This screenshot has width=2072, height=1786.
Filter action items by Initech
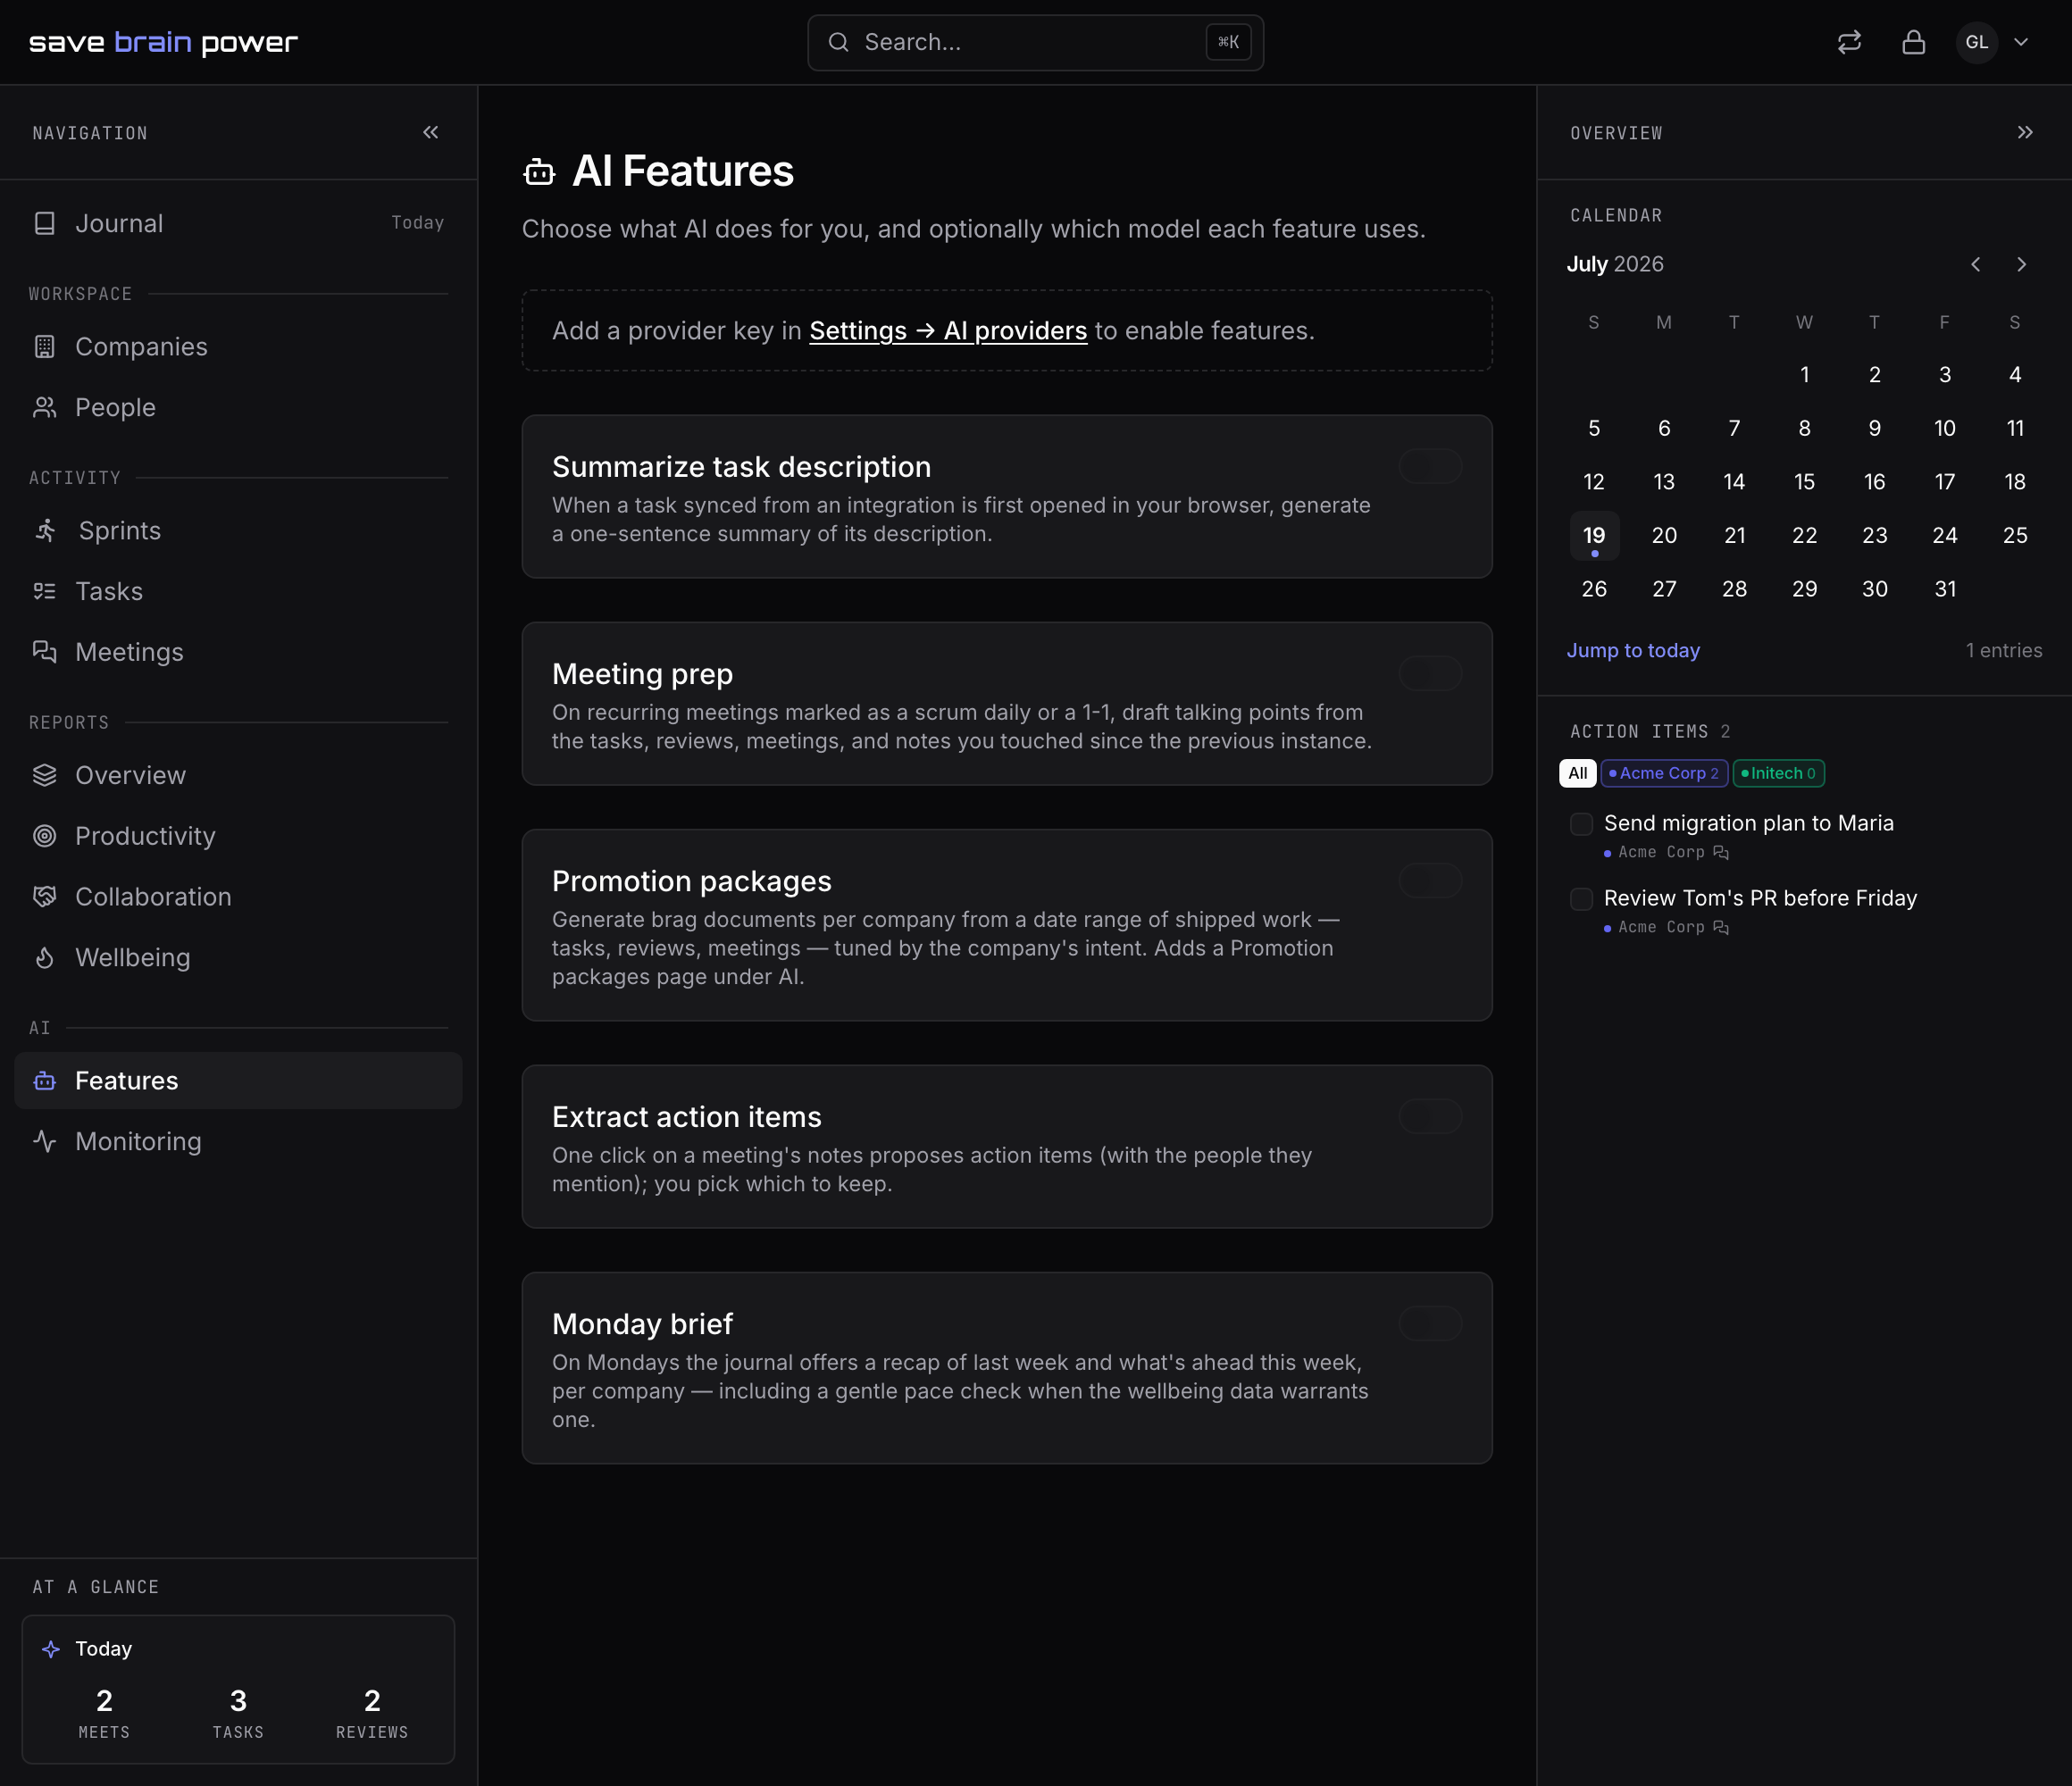(1778, 773)
